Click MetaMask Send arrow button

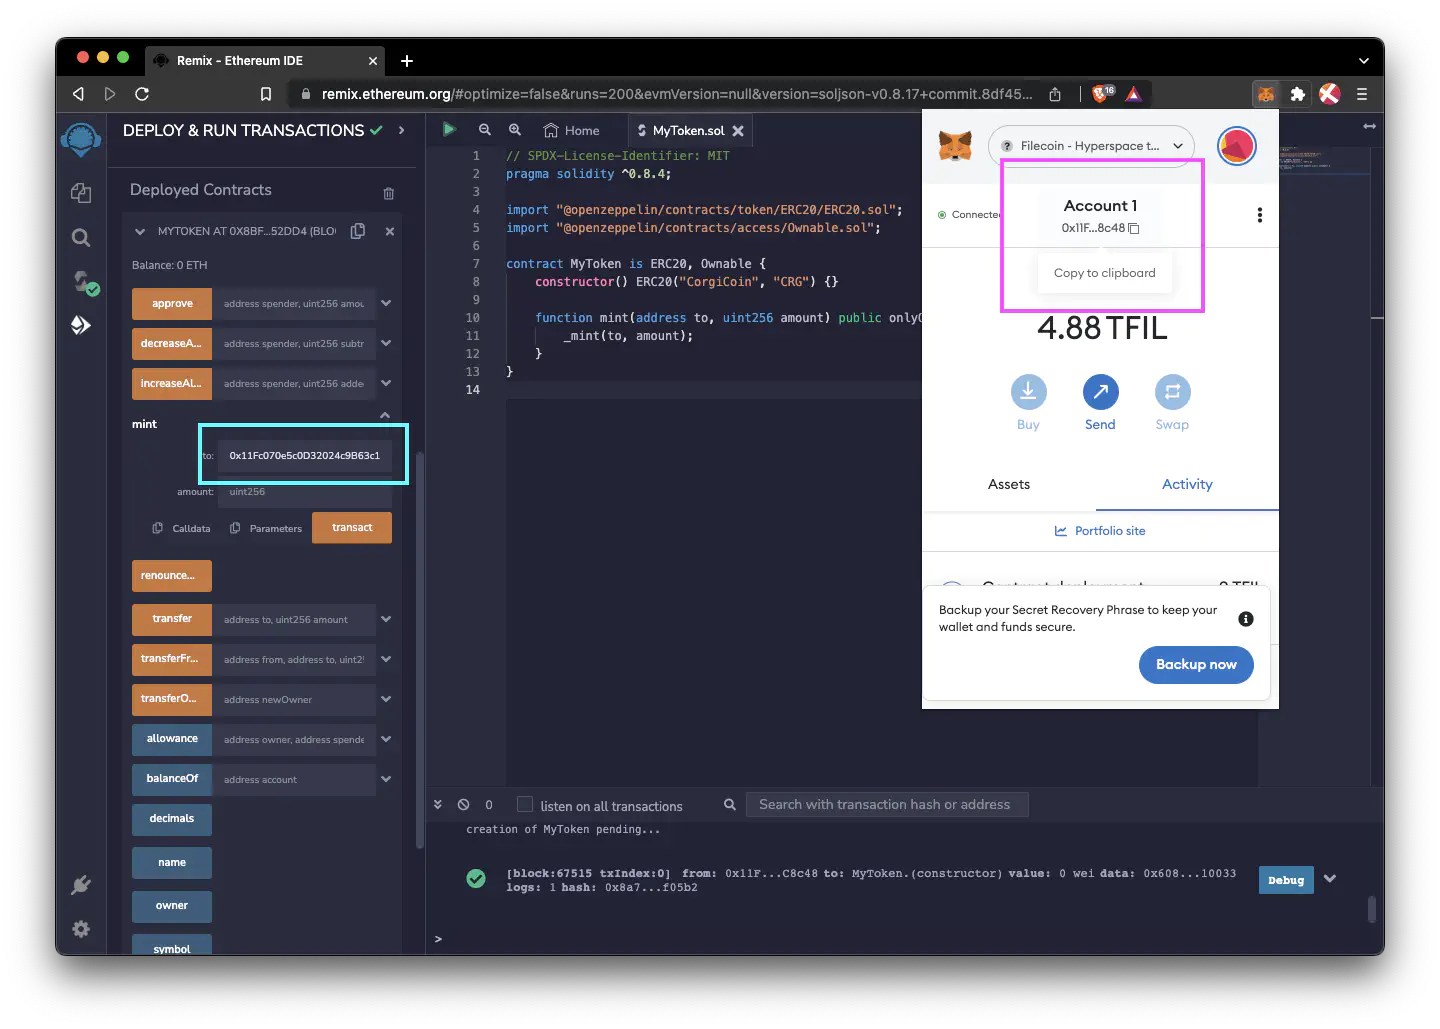[x=1100, y=392]
